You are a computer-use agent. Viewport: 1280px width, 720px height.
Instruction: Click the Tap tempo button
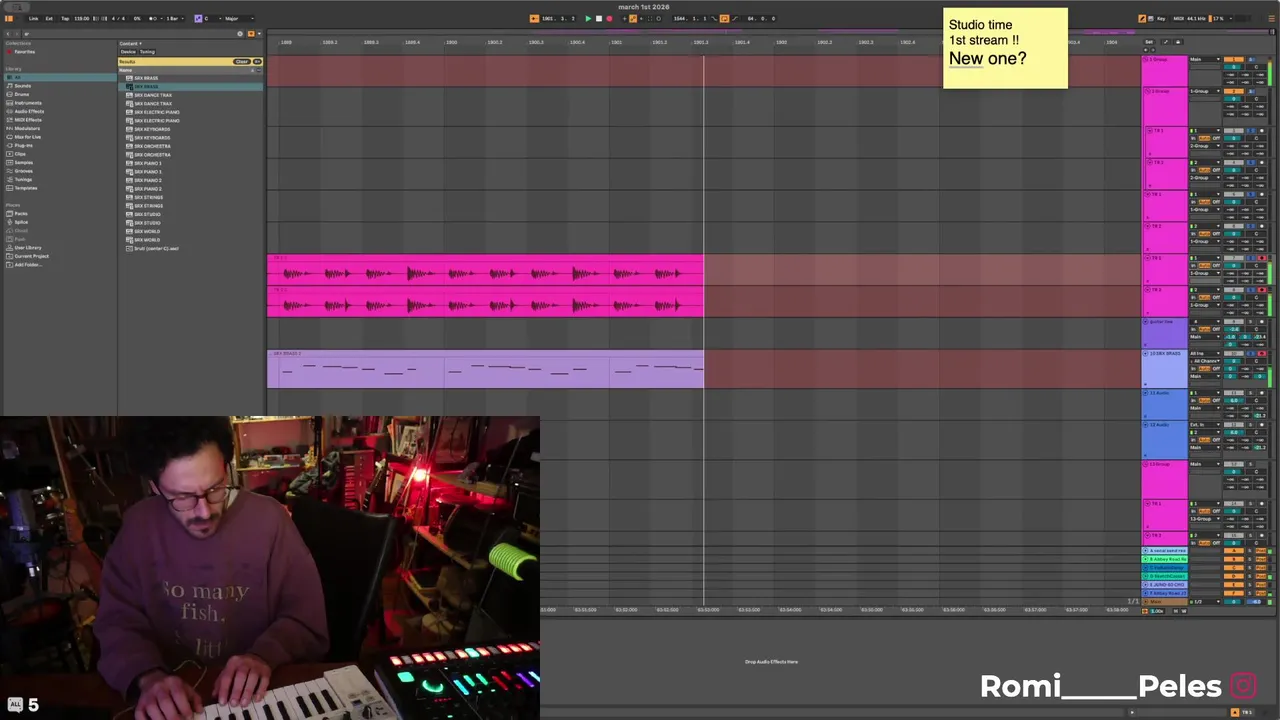point(65,18)
